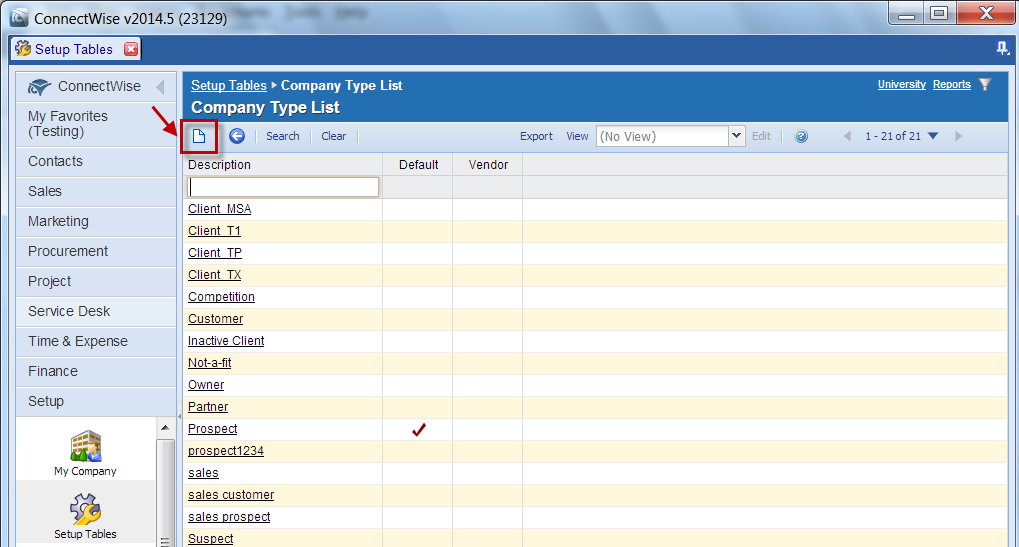Click the blue Back arrow icon
The height and width of the screenshot is (547, 1019).
(x=237, y=136)
